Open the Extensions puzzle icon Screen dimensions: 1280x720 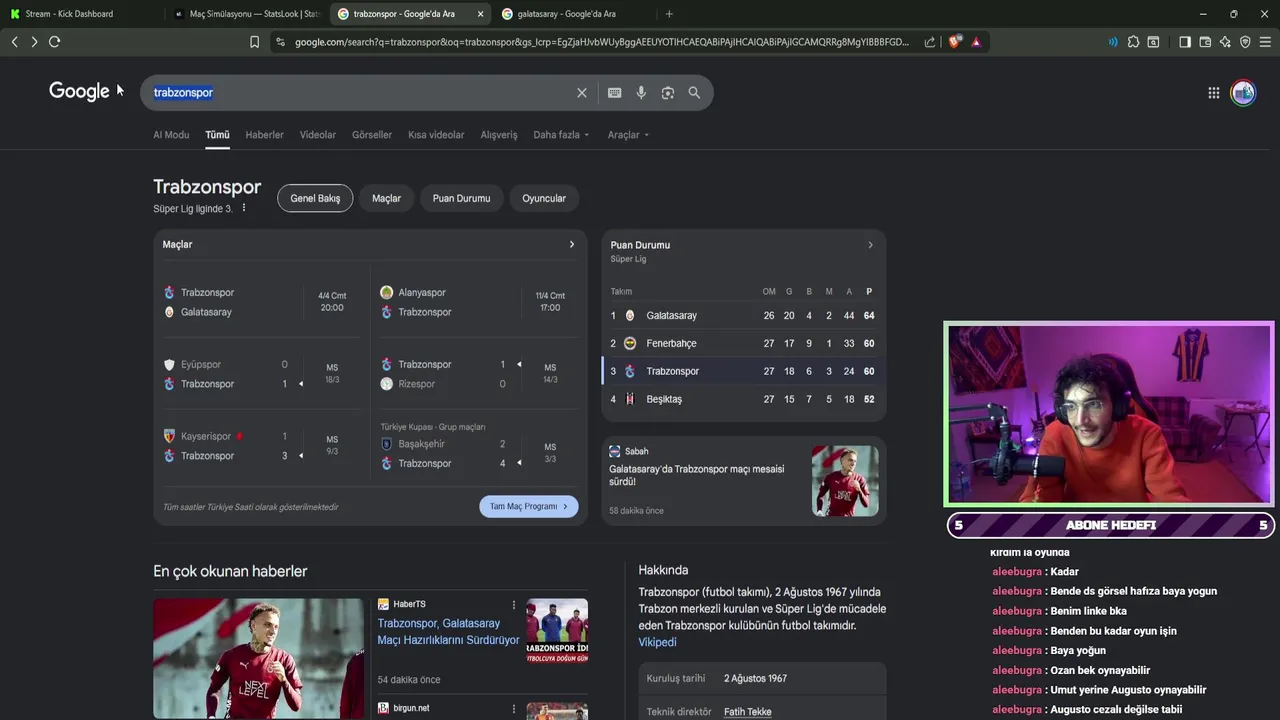coord(1133,42)
